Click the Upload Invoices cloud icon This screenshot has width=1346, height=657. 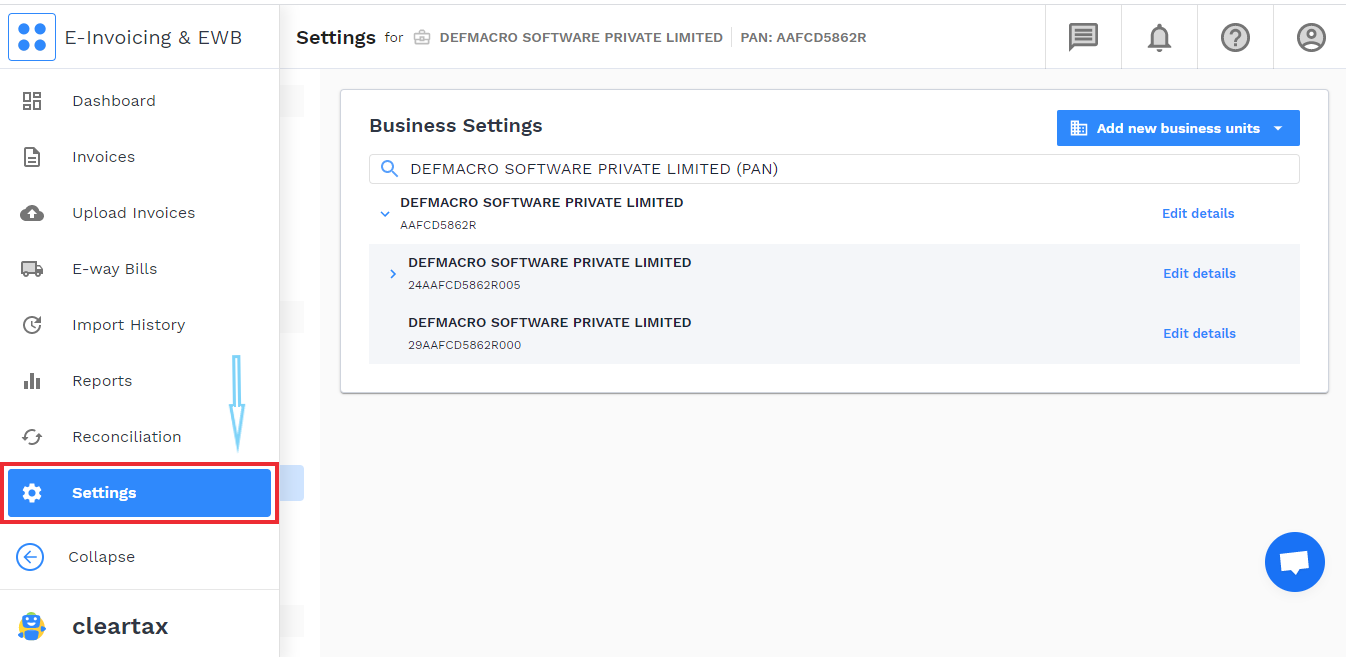pyautogui.click(x=32, y=213)
